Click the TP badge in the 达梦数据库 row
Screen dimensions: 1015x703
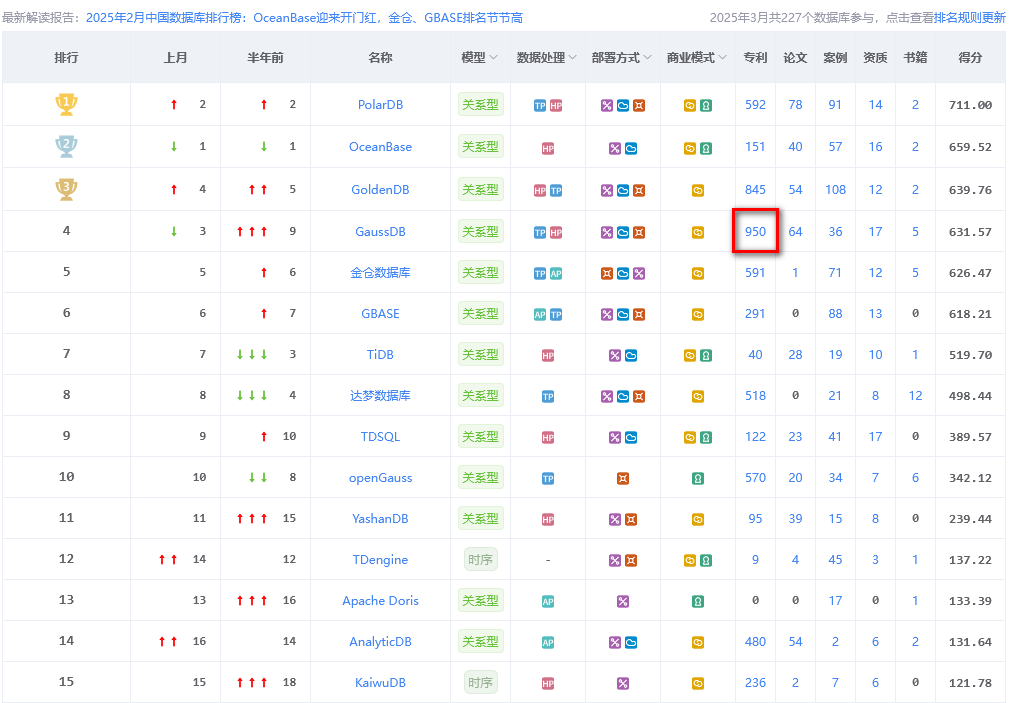[x=548, y=396]
